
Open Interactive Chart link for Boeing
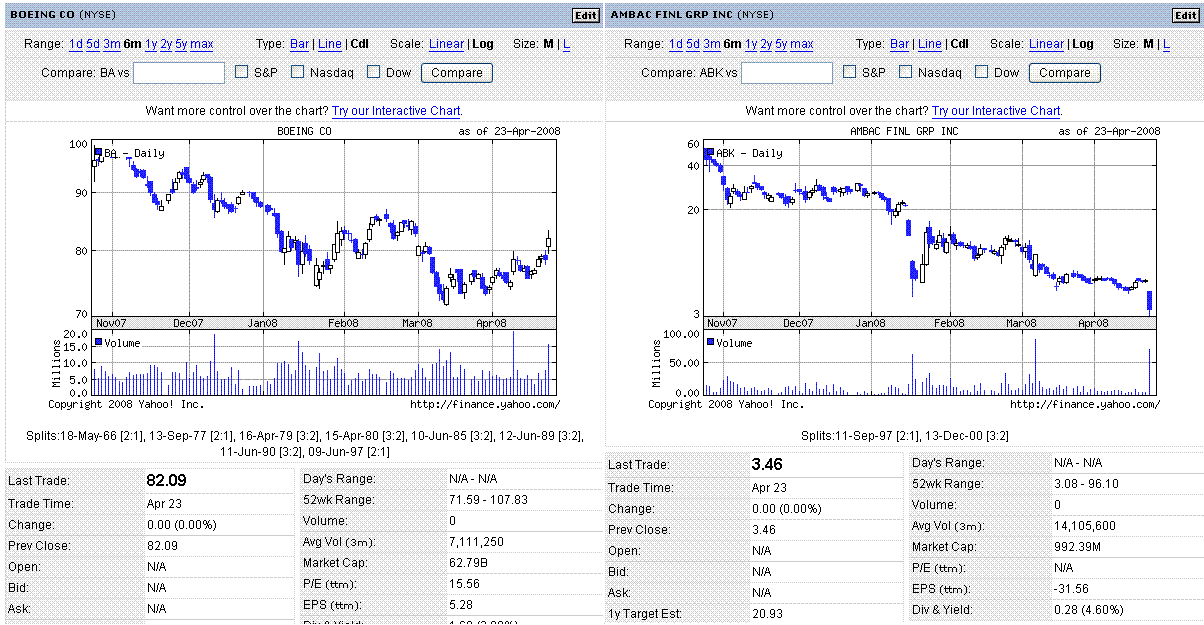(396, 111)
